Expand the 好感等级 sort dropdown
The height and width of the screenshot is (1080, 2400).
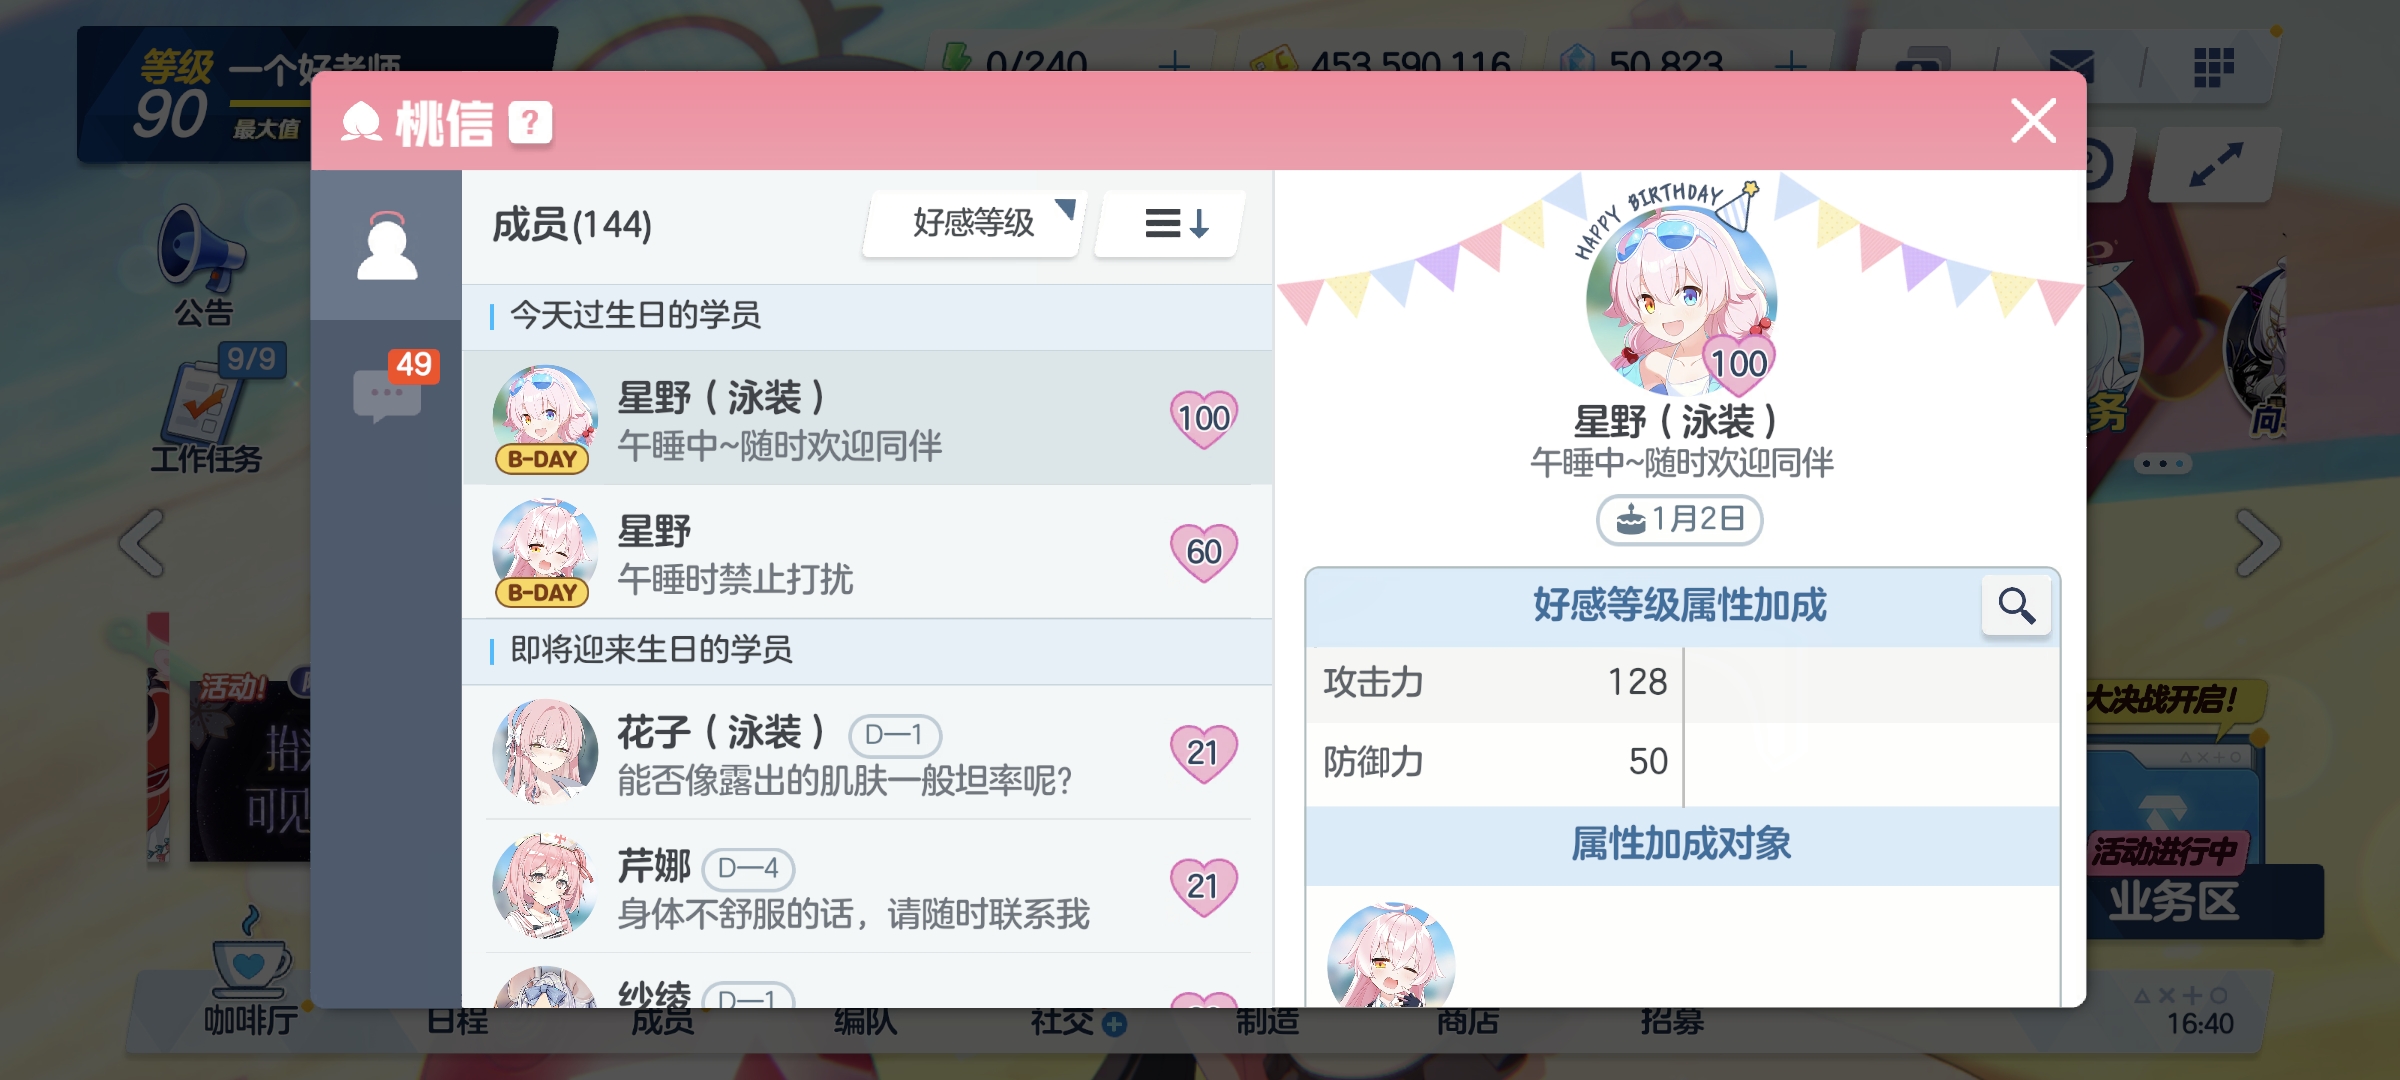pos(972,223)
